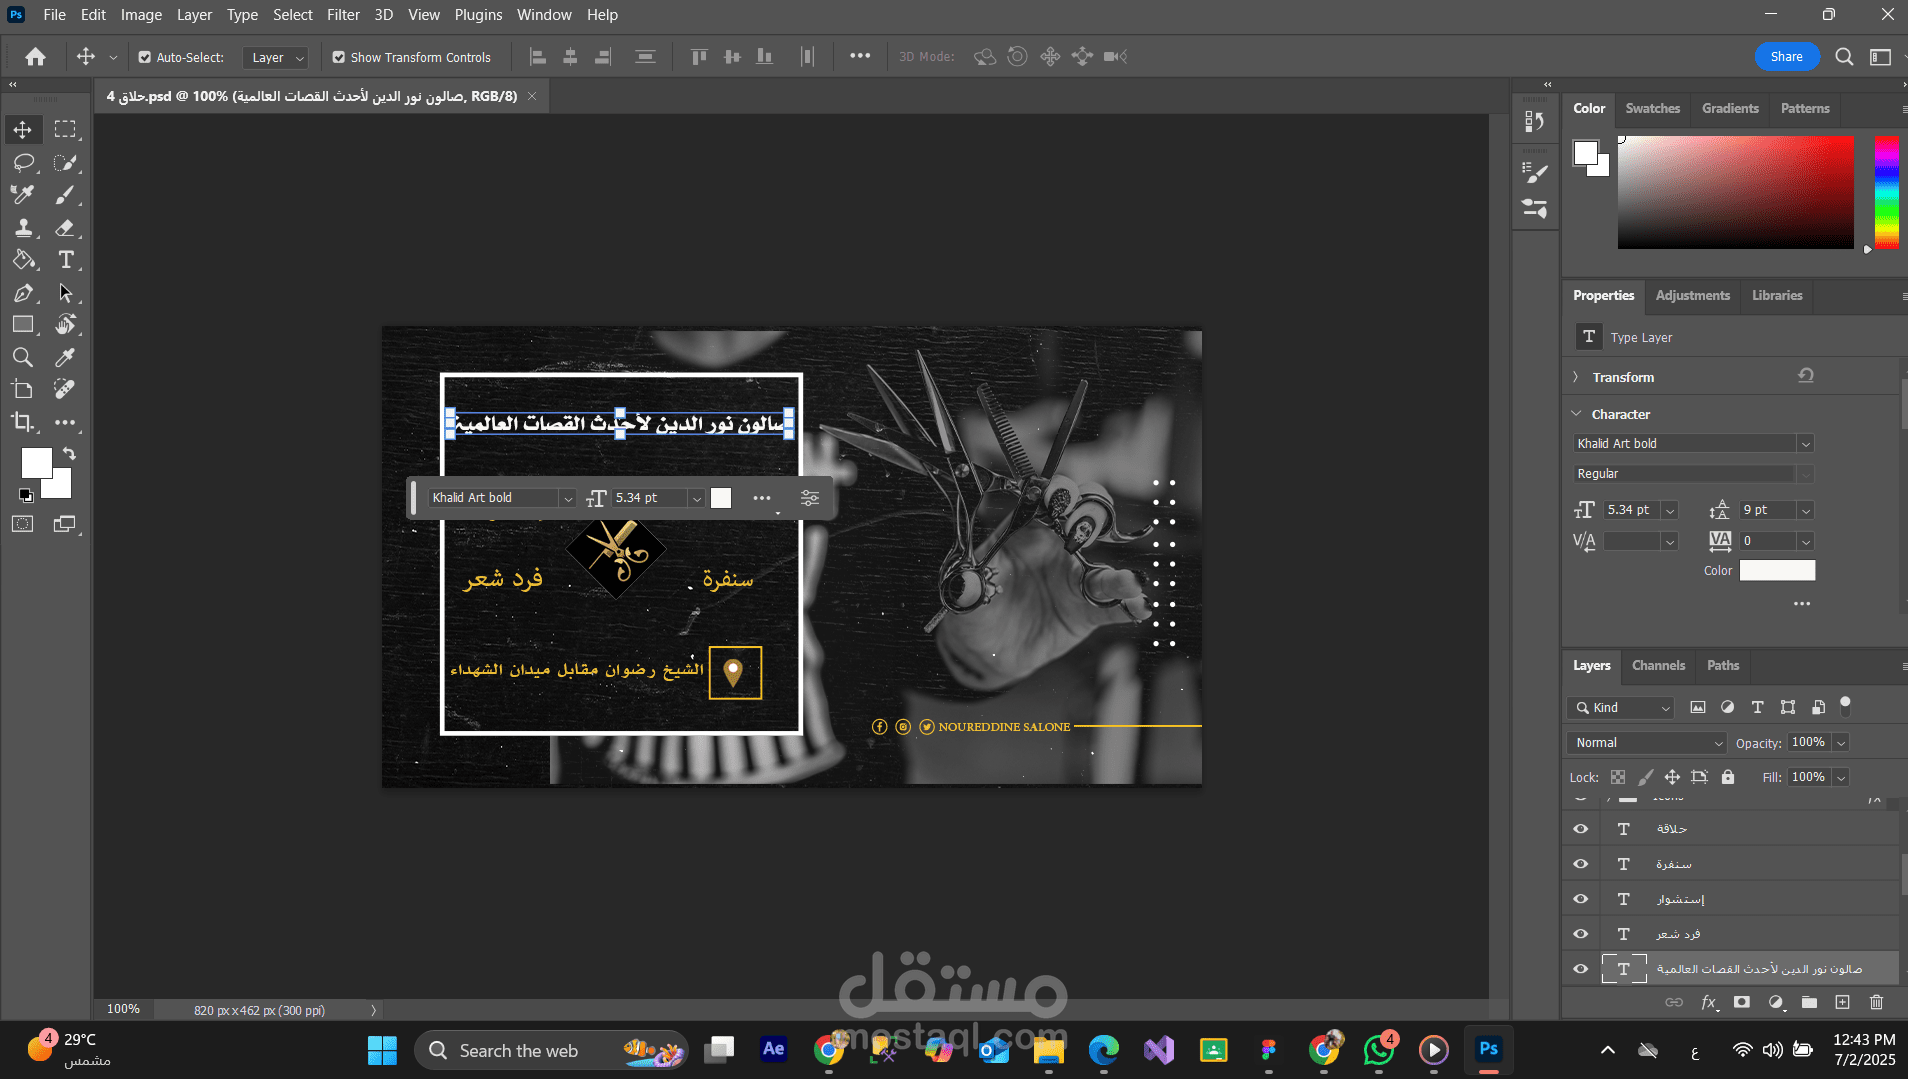Open Auto-Select Layer dropdown
1908x1079 pixels.
pos(275,58)
